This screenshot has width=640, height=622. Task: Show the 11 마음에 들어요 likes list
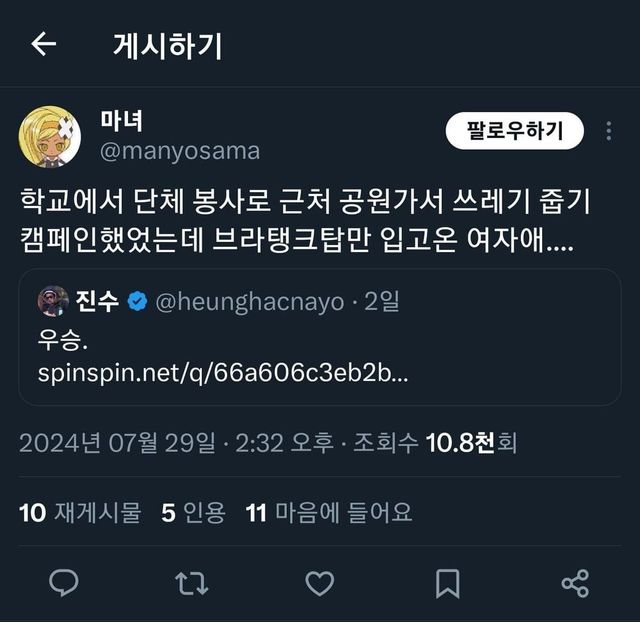328,513
